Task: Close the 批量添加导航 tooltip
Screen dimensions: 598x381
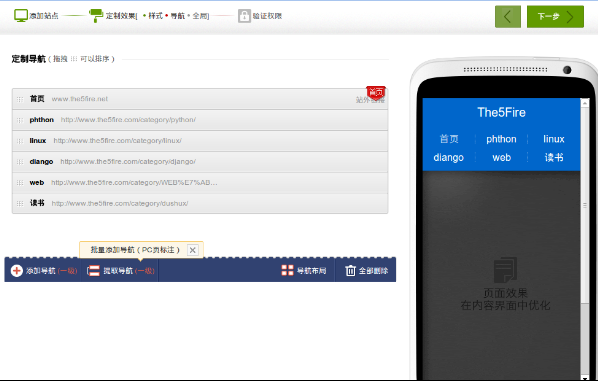Action: tap(193, 250)
